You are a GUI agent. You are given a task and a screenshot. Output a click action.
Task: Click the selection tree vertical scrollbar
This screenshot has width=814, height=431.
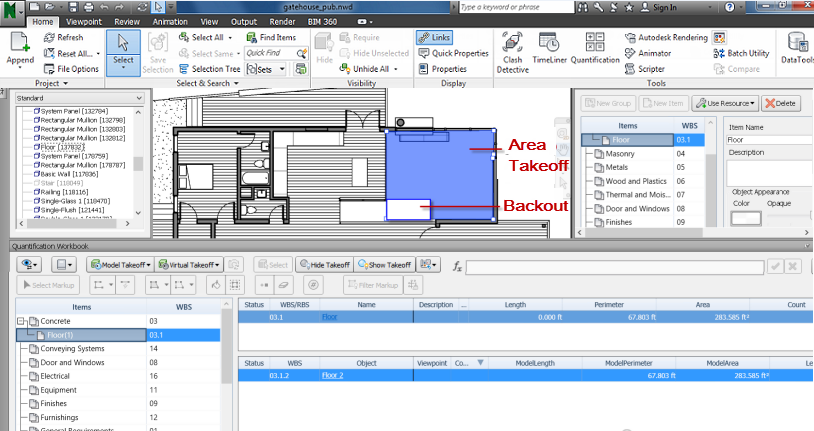point(138,163)
